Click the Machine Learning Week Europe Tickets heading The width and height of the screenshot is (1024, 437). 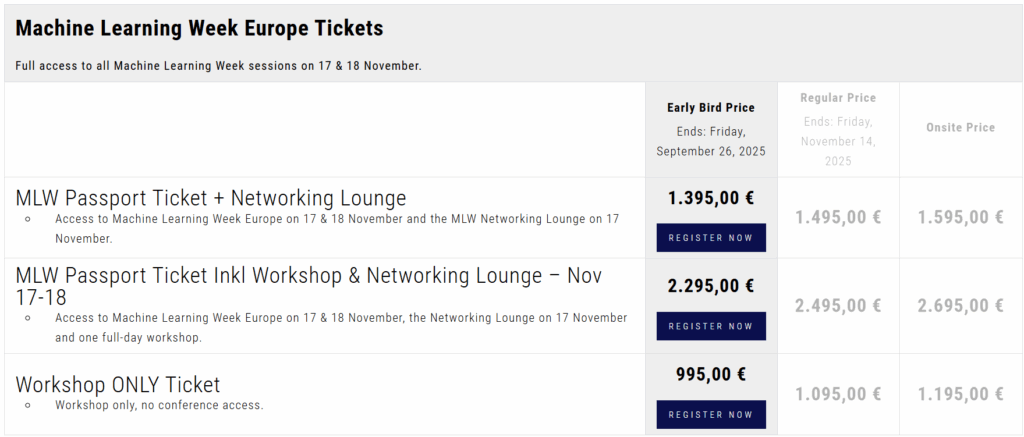click(x=199, y=28)
